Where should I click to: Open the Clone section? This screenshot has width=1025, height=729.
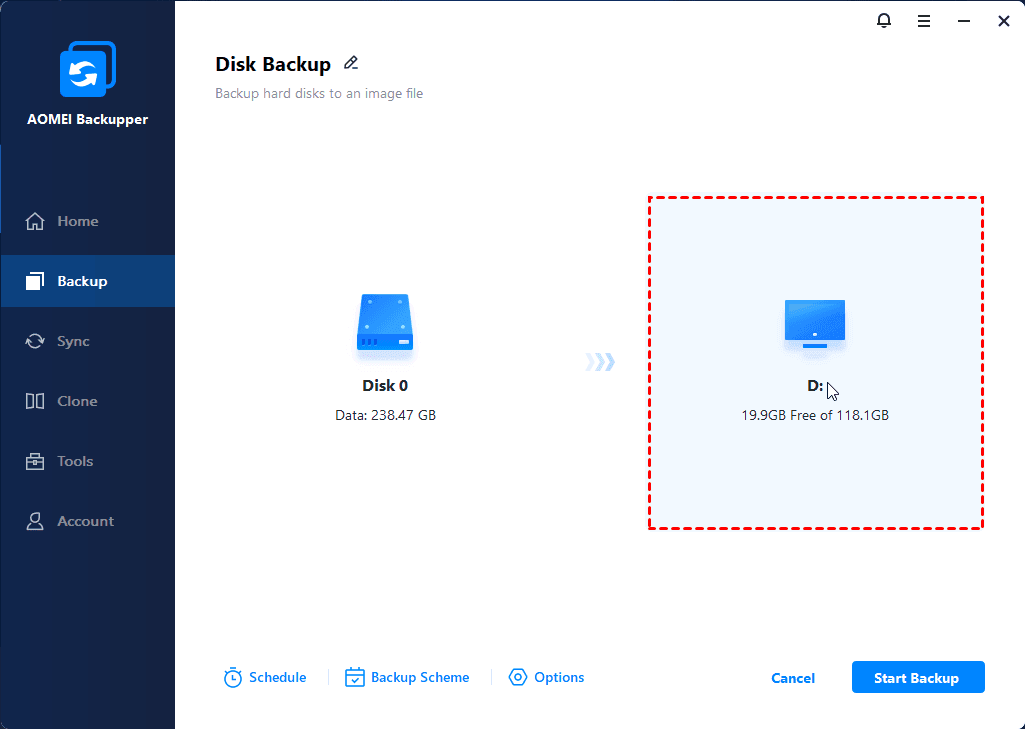pos(77,401)
